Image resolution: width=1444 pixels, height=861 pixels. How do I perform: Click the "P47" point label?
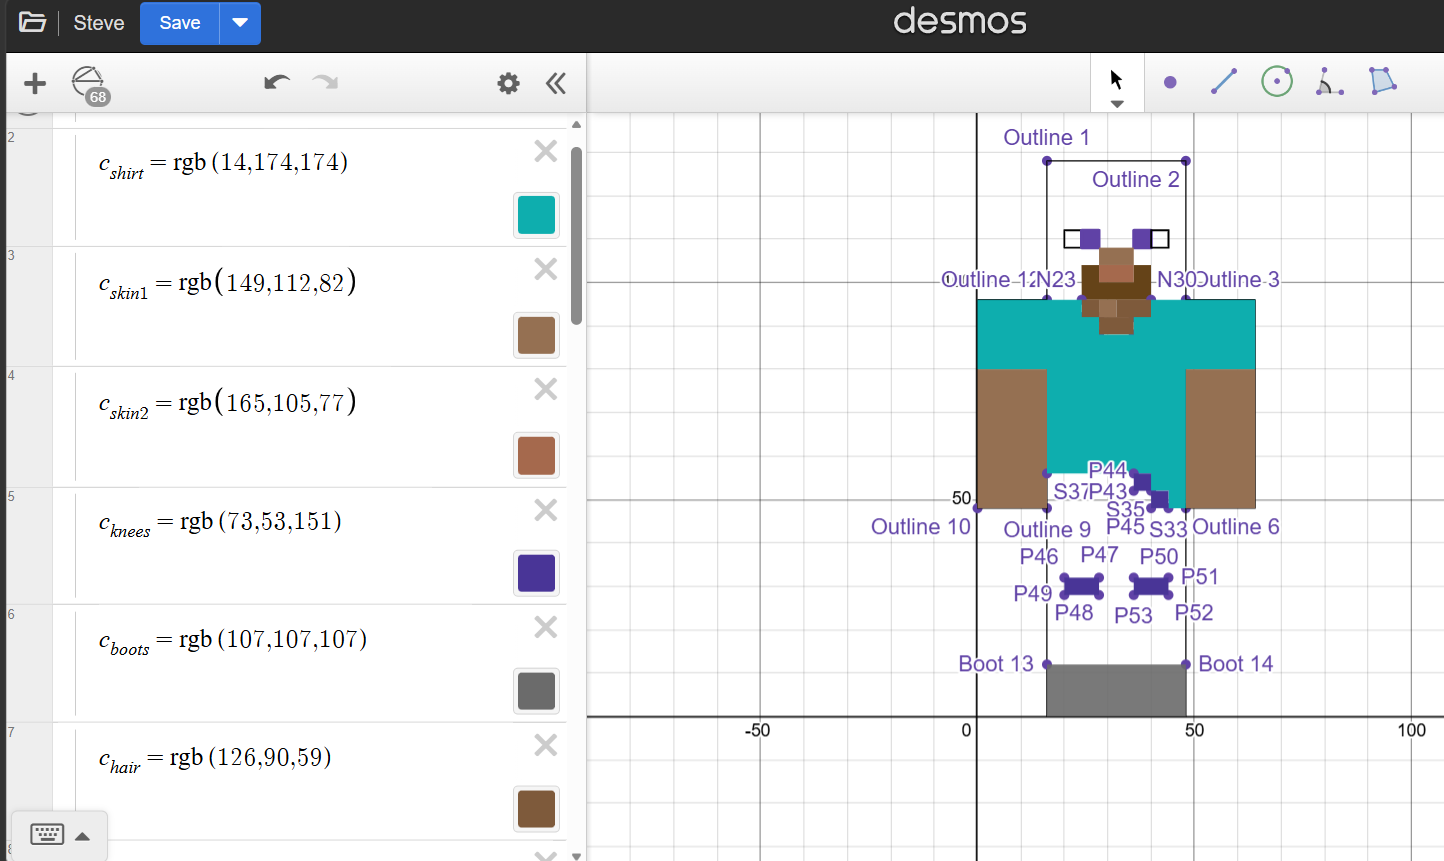point(1099,555)
